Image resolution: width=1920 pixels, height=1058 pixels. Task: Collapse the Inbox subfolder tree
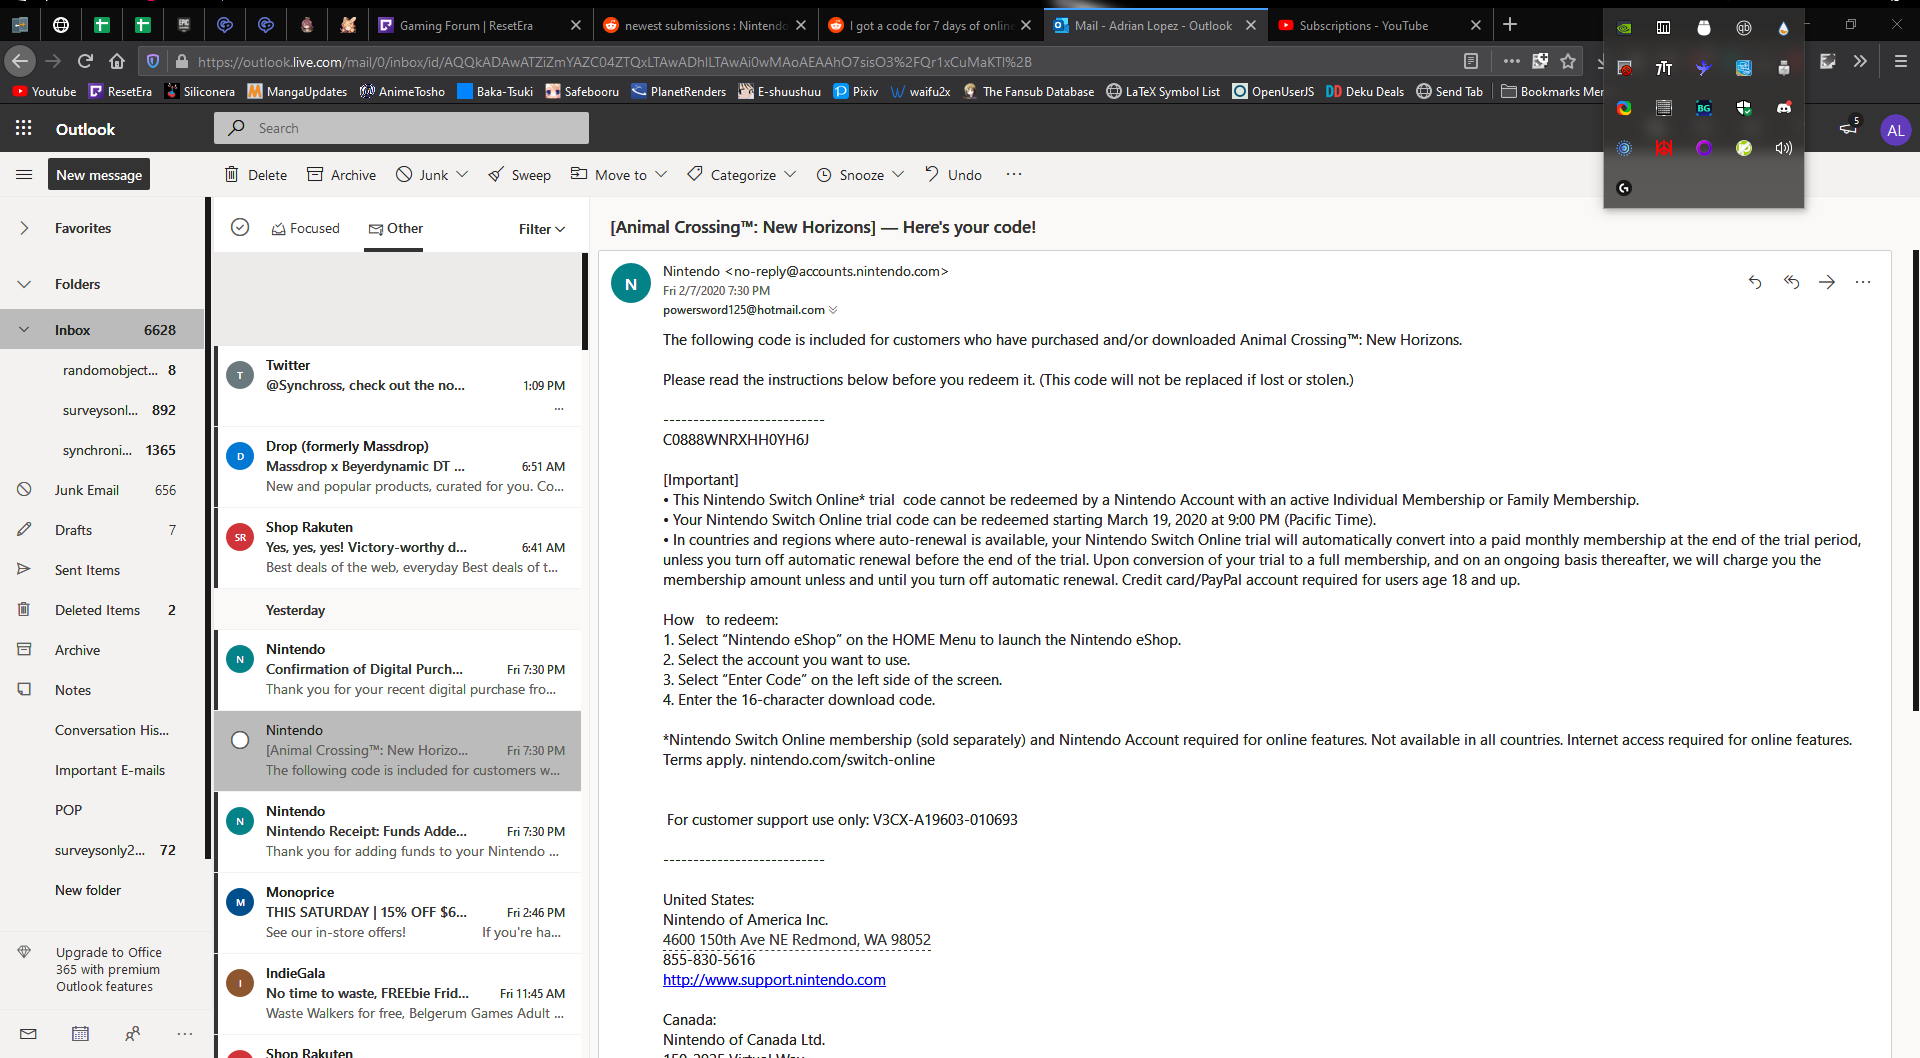pyautogui.click(x=24, y=330)
